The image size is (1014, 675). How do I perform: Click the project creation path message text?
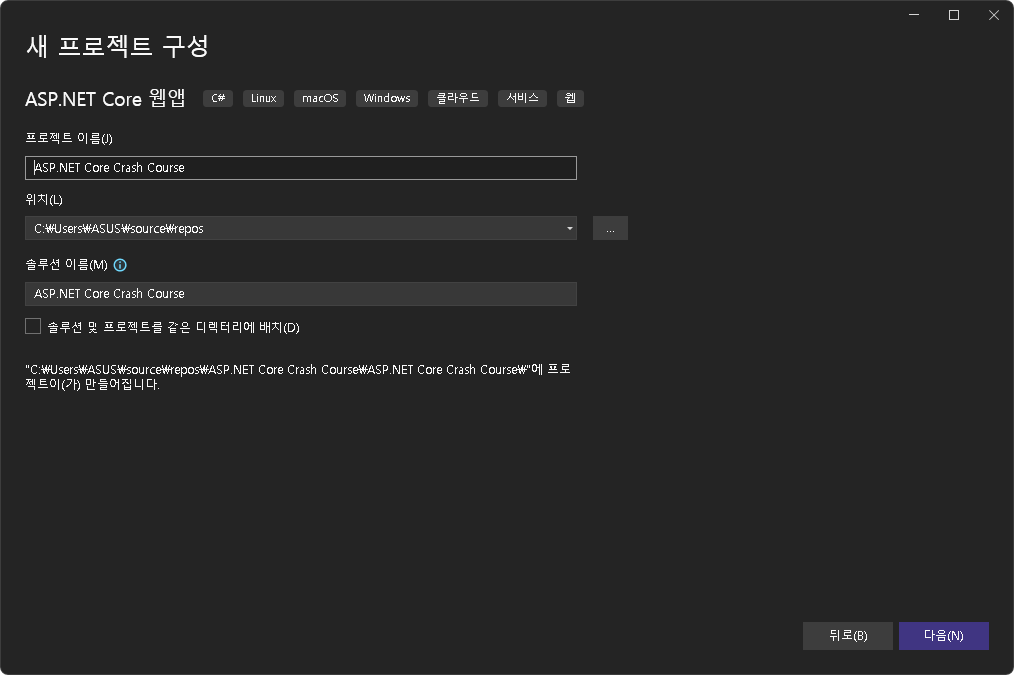tap(298, 376)
